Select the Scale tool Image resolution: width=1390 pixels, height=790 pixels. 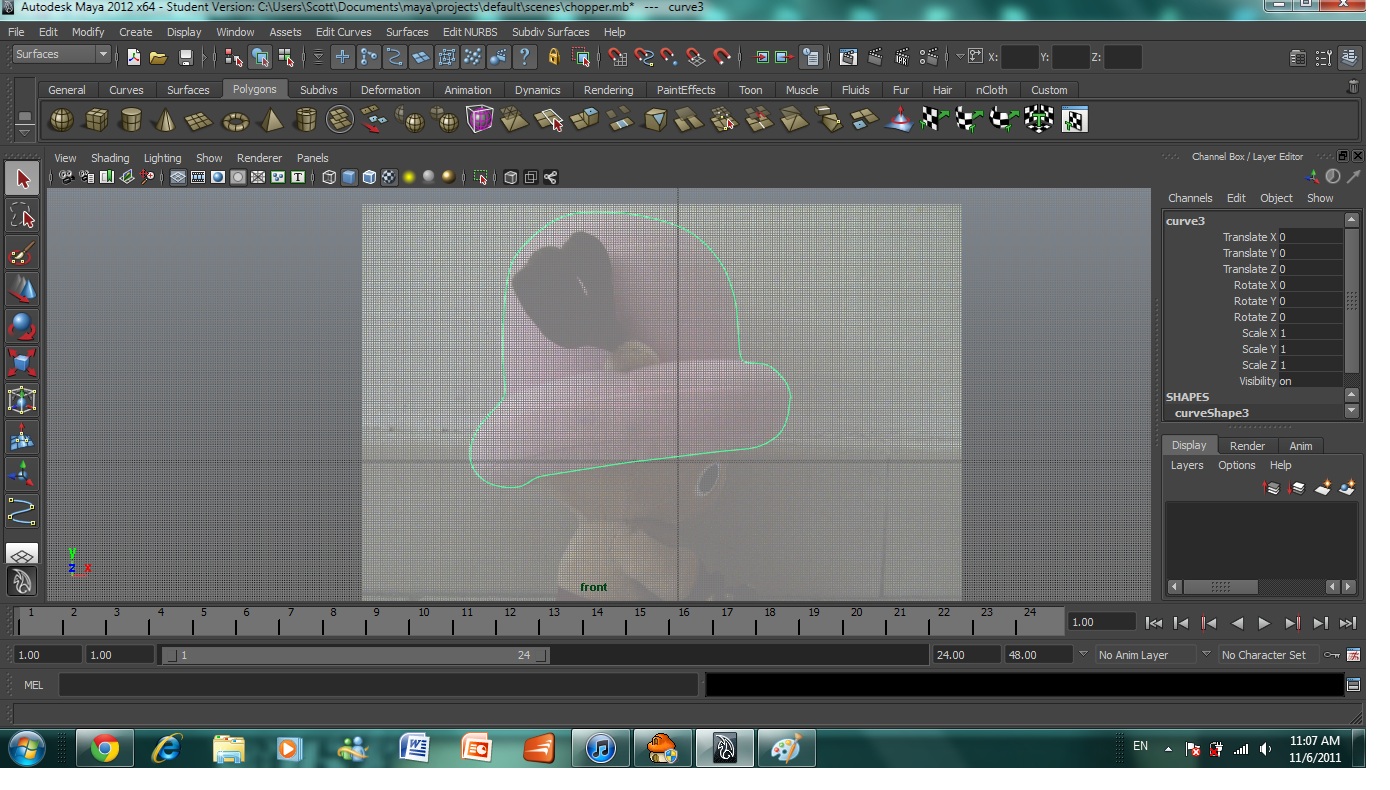tap(25, 361)
